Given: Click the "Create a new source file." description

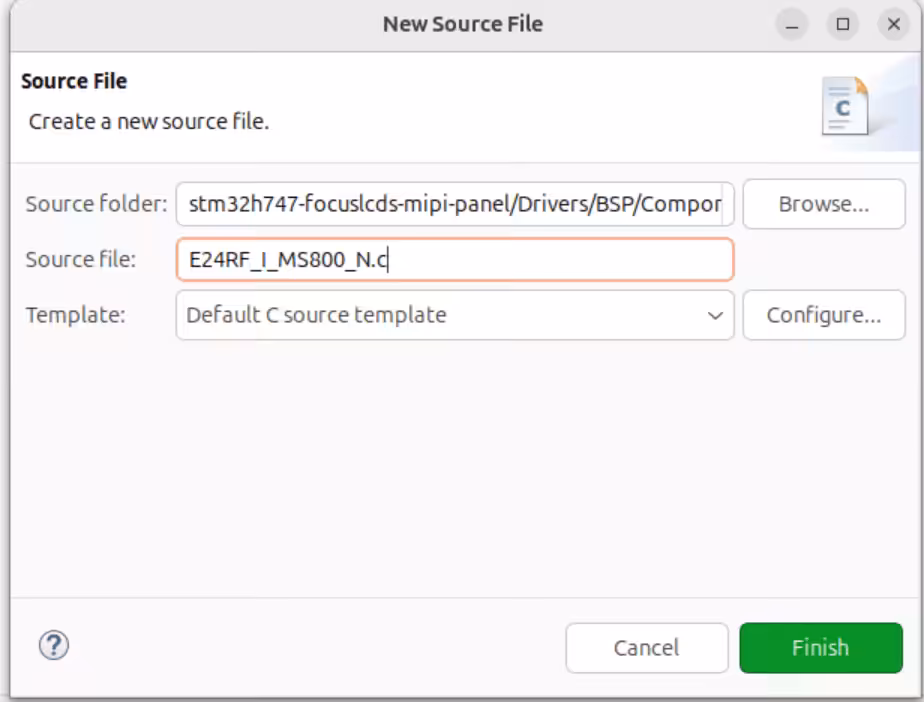Looking at the screenshot, I should [x=149, y=122].
